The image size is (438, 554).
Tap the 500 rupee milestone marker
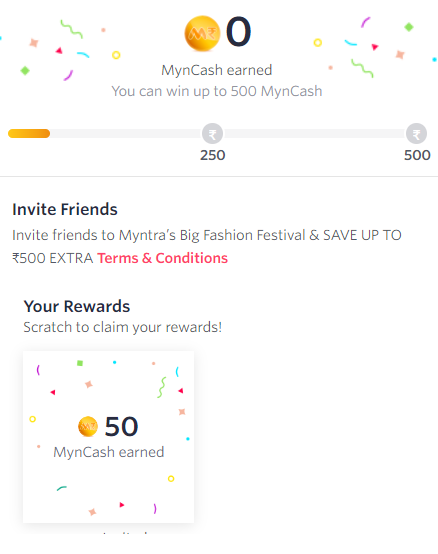(x=416, y=134)
